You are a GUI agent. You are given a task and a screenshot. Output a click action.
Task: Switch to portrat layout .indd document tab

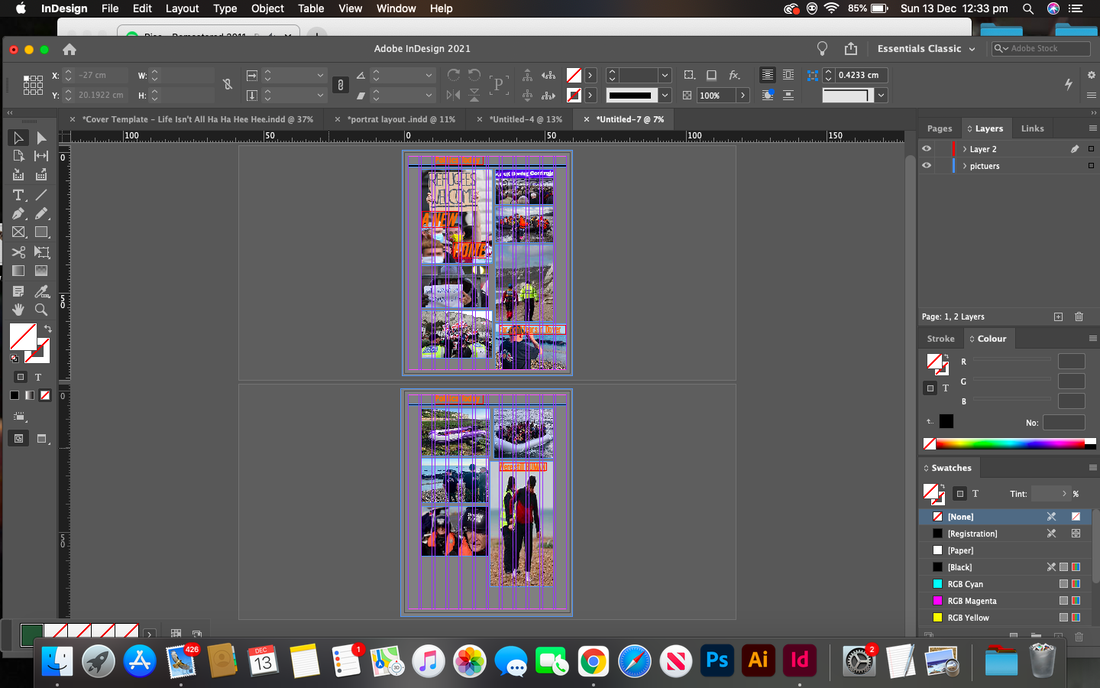pyautogui.click(x=401, y=119)
